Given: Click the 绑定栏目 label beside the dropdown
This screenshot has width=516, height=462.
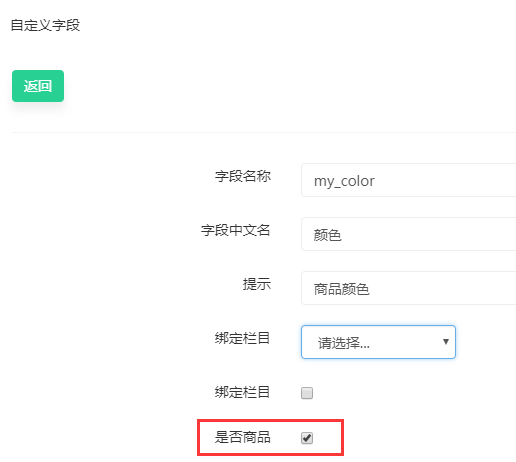Looking at the screenshot, I should click(242, 338).
